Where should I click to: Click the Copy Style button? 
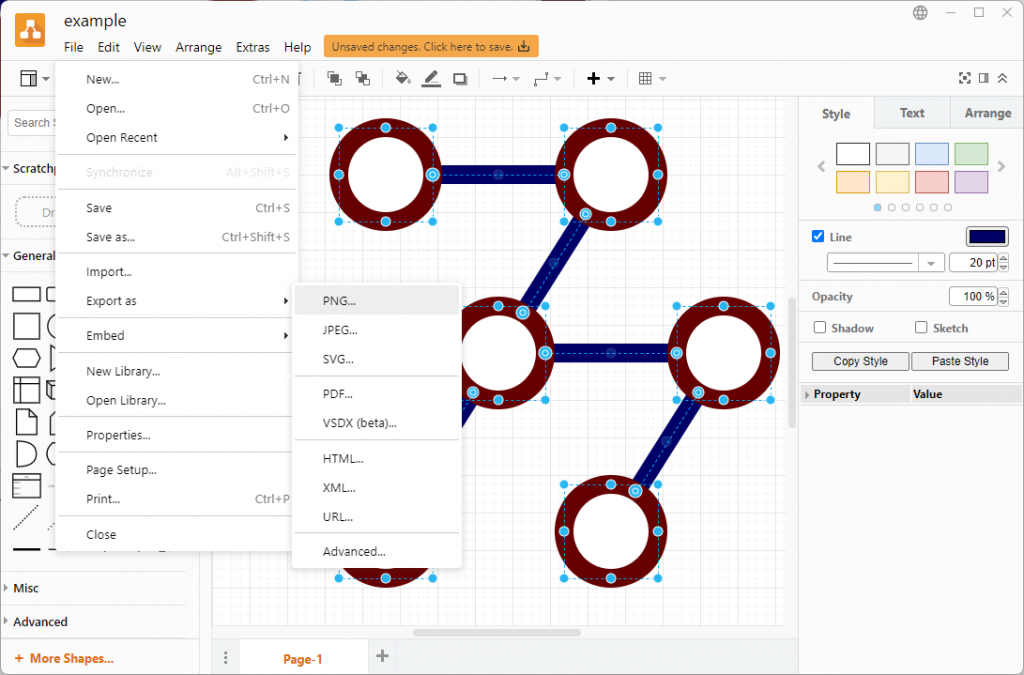pos(860,361)
